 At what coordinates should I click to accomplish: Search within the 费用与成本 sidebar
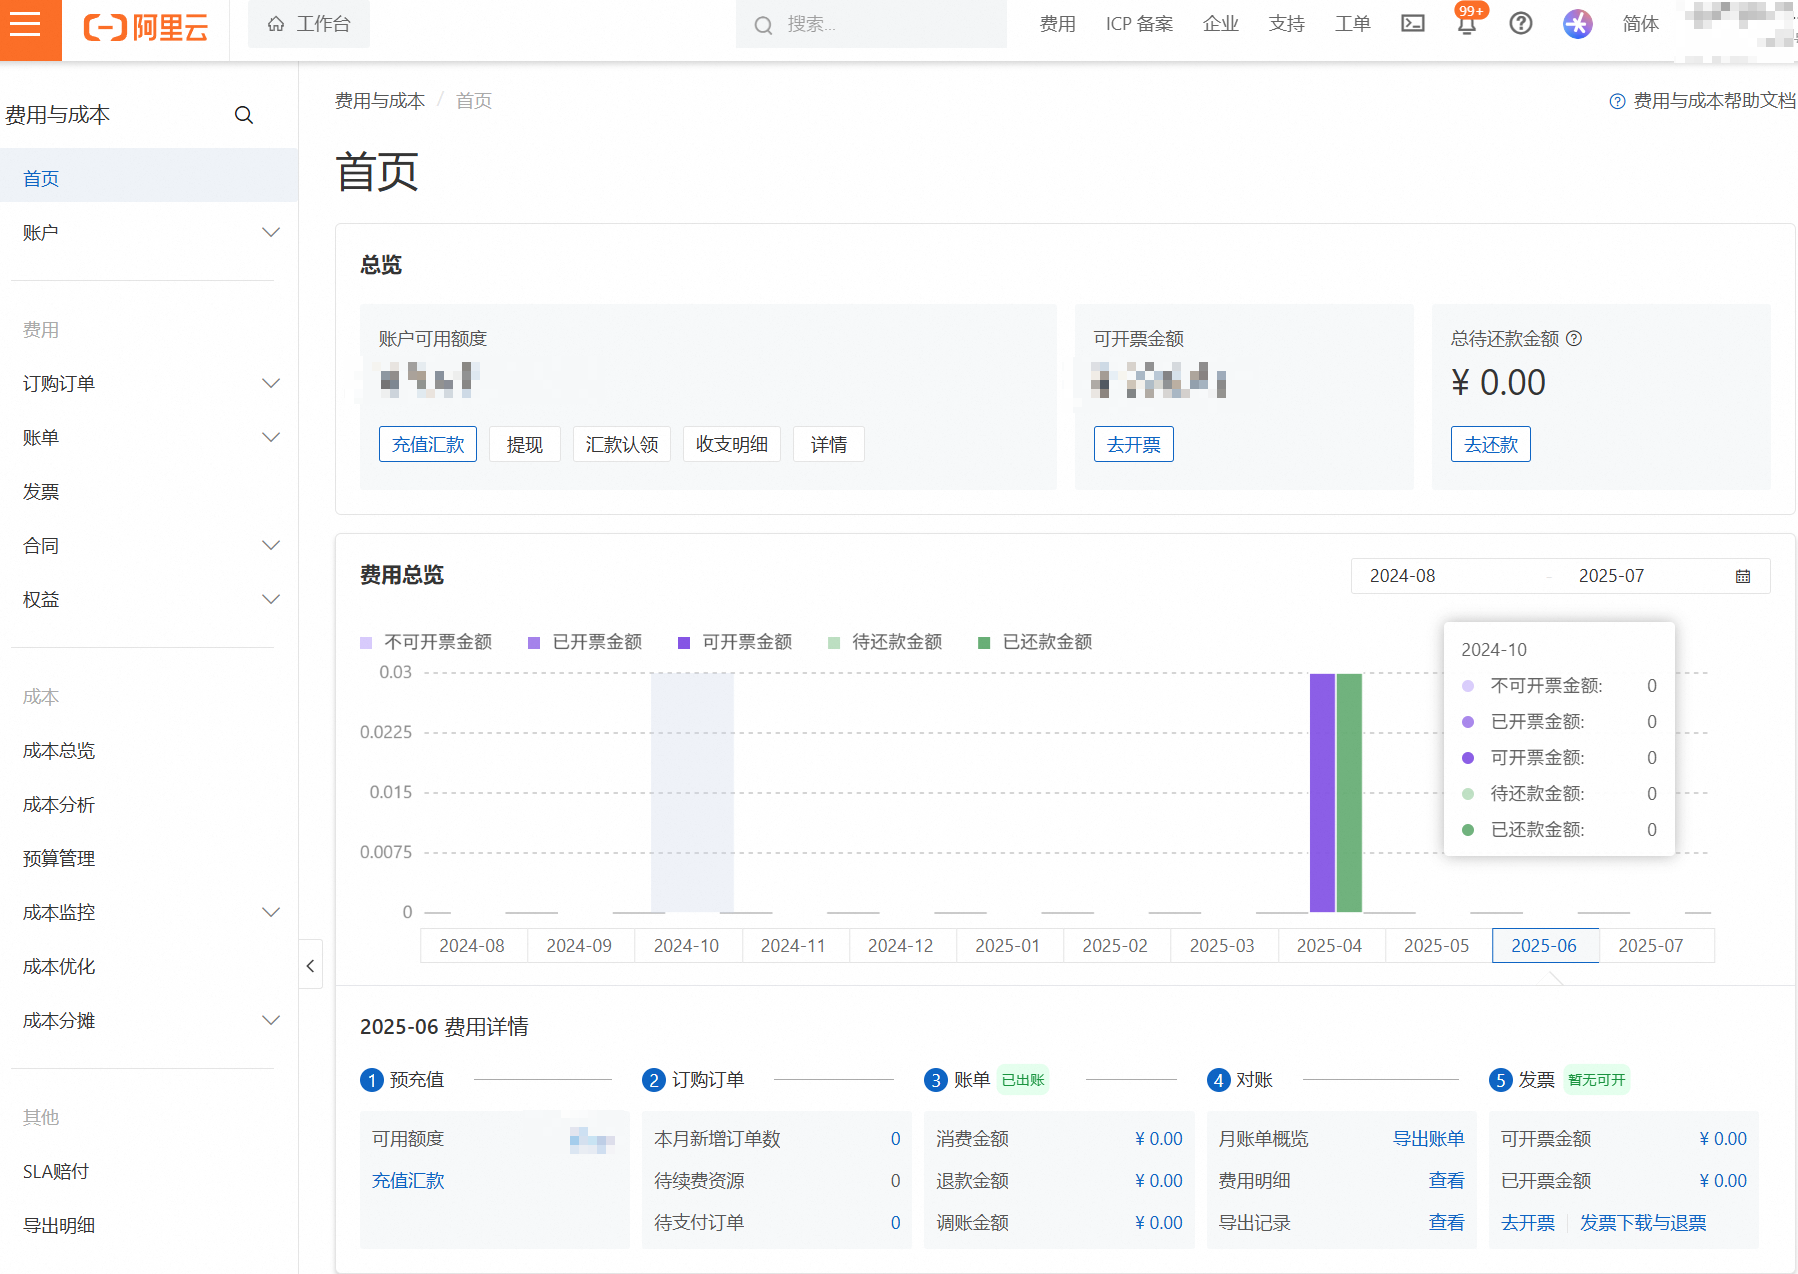[243, 115]
